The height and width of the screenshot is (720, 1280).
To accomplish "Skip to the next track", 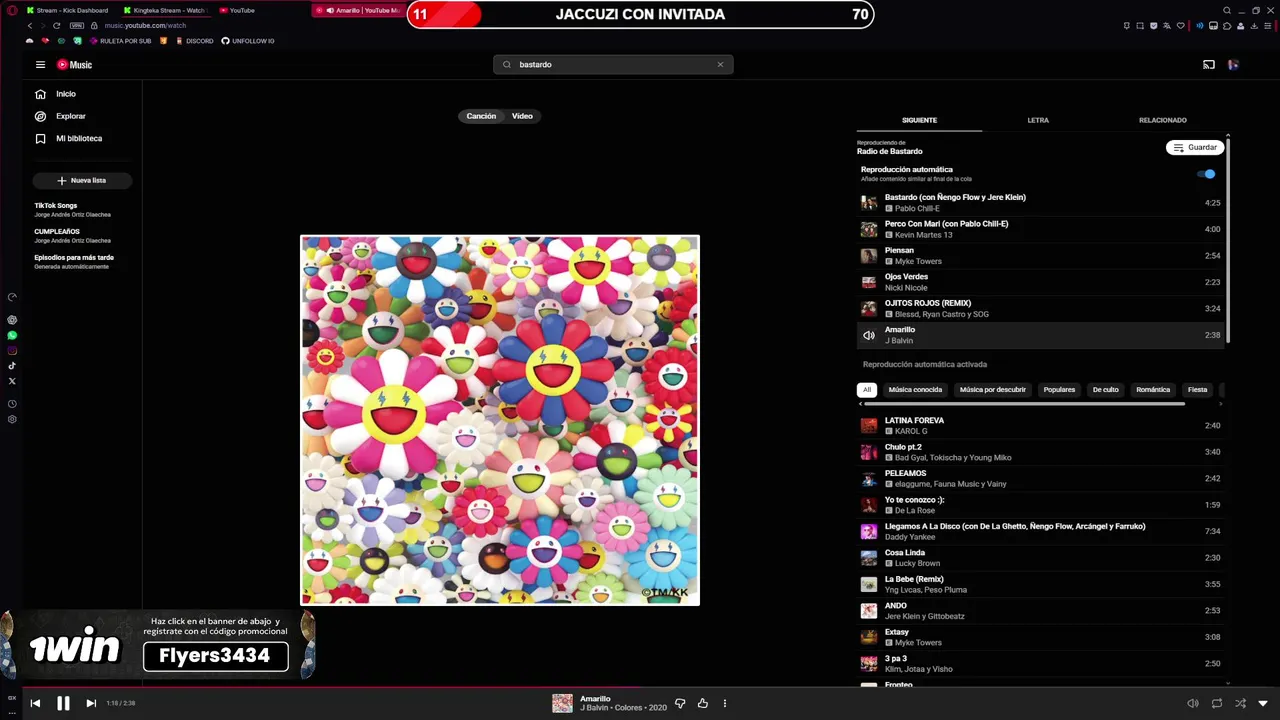I will click(x=91, y=703).
